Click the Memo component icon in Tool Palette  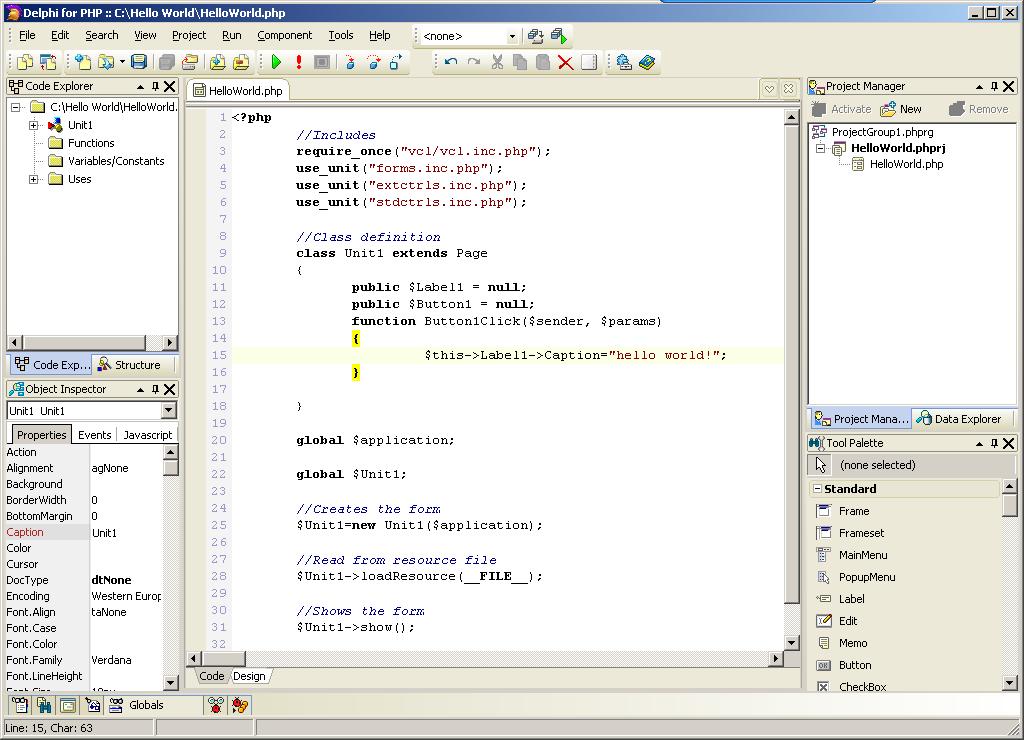tap(824, 643)
